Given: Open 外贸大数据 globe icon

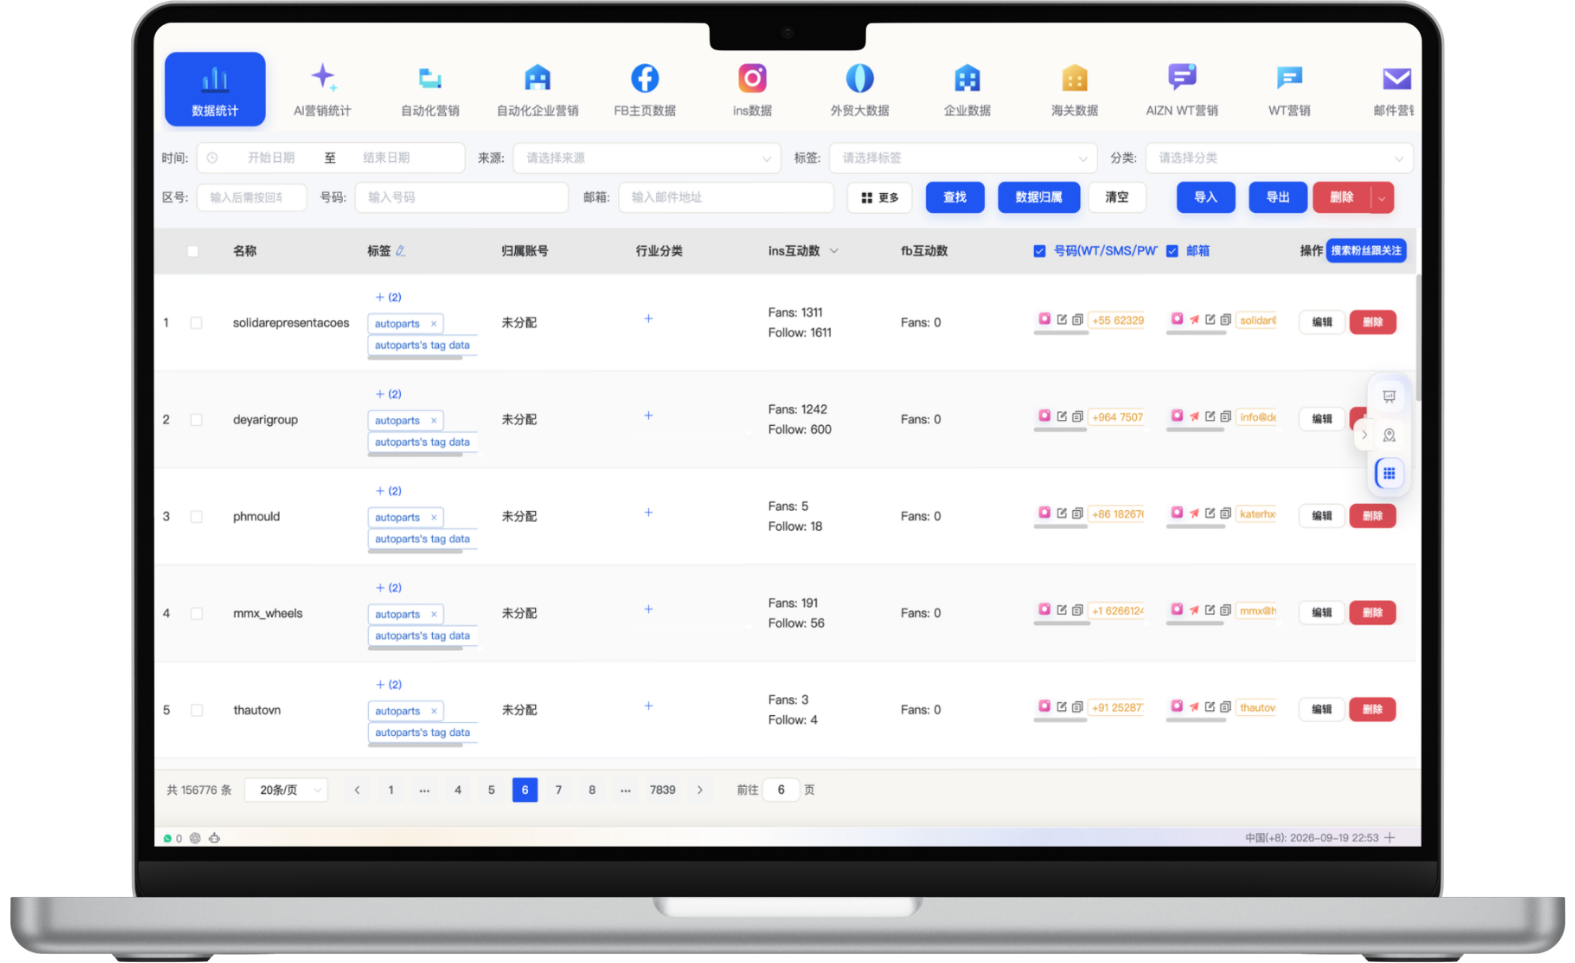Looking at the screenshot, I should tap(860, 78).
